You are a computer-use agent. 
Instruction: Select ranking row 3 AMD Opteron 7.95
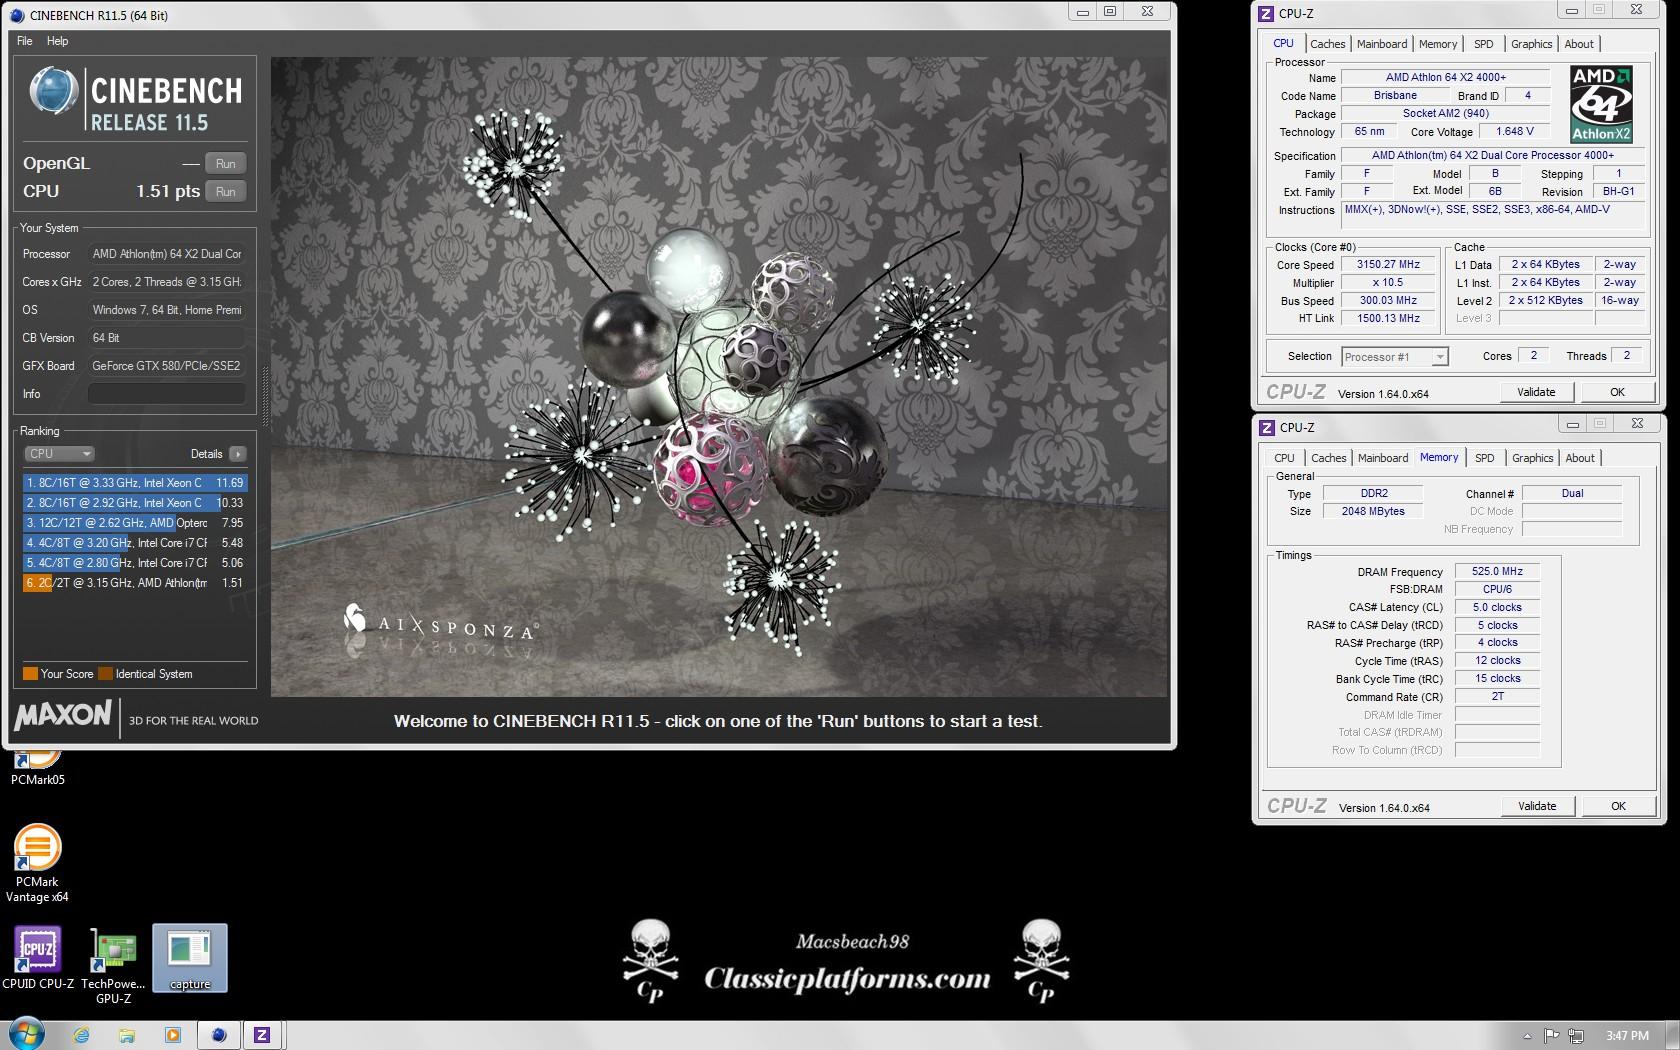[134, 523]
